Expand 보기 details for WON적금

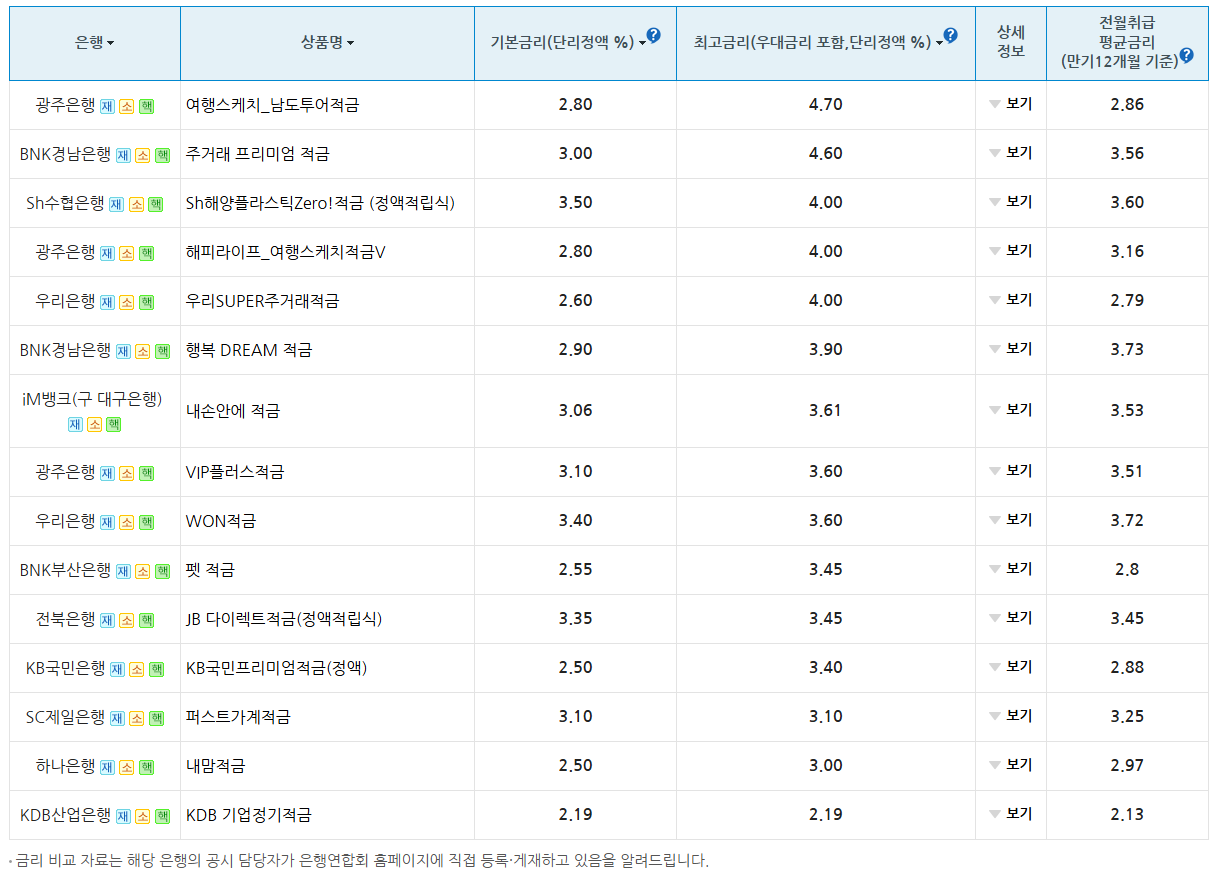pyautogui.click(x=1011, y=520)
